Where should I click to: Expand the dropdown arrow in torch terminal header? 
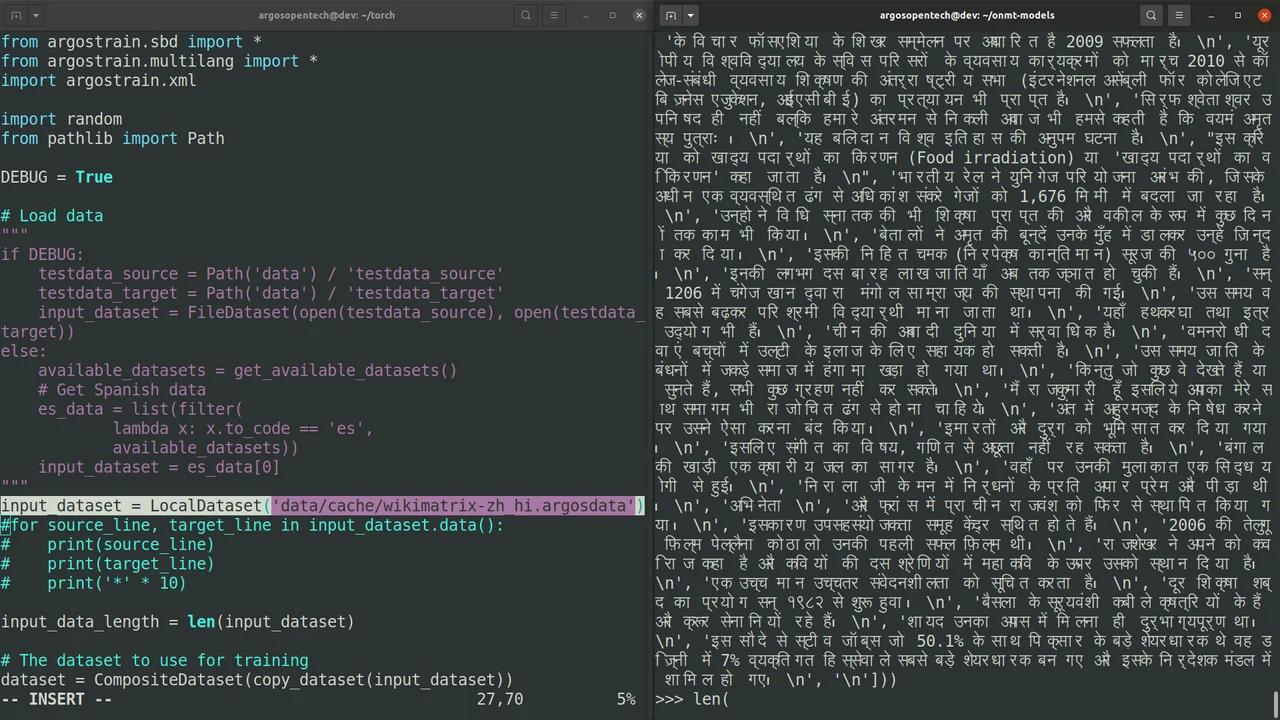click(36, 15)
